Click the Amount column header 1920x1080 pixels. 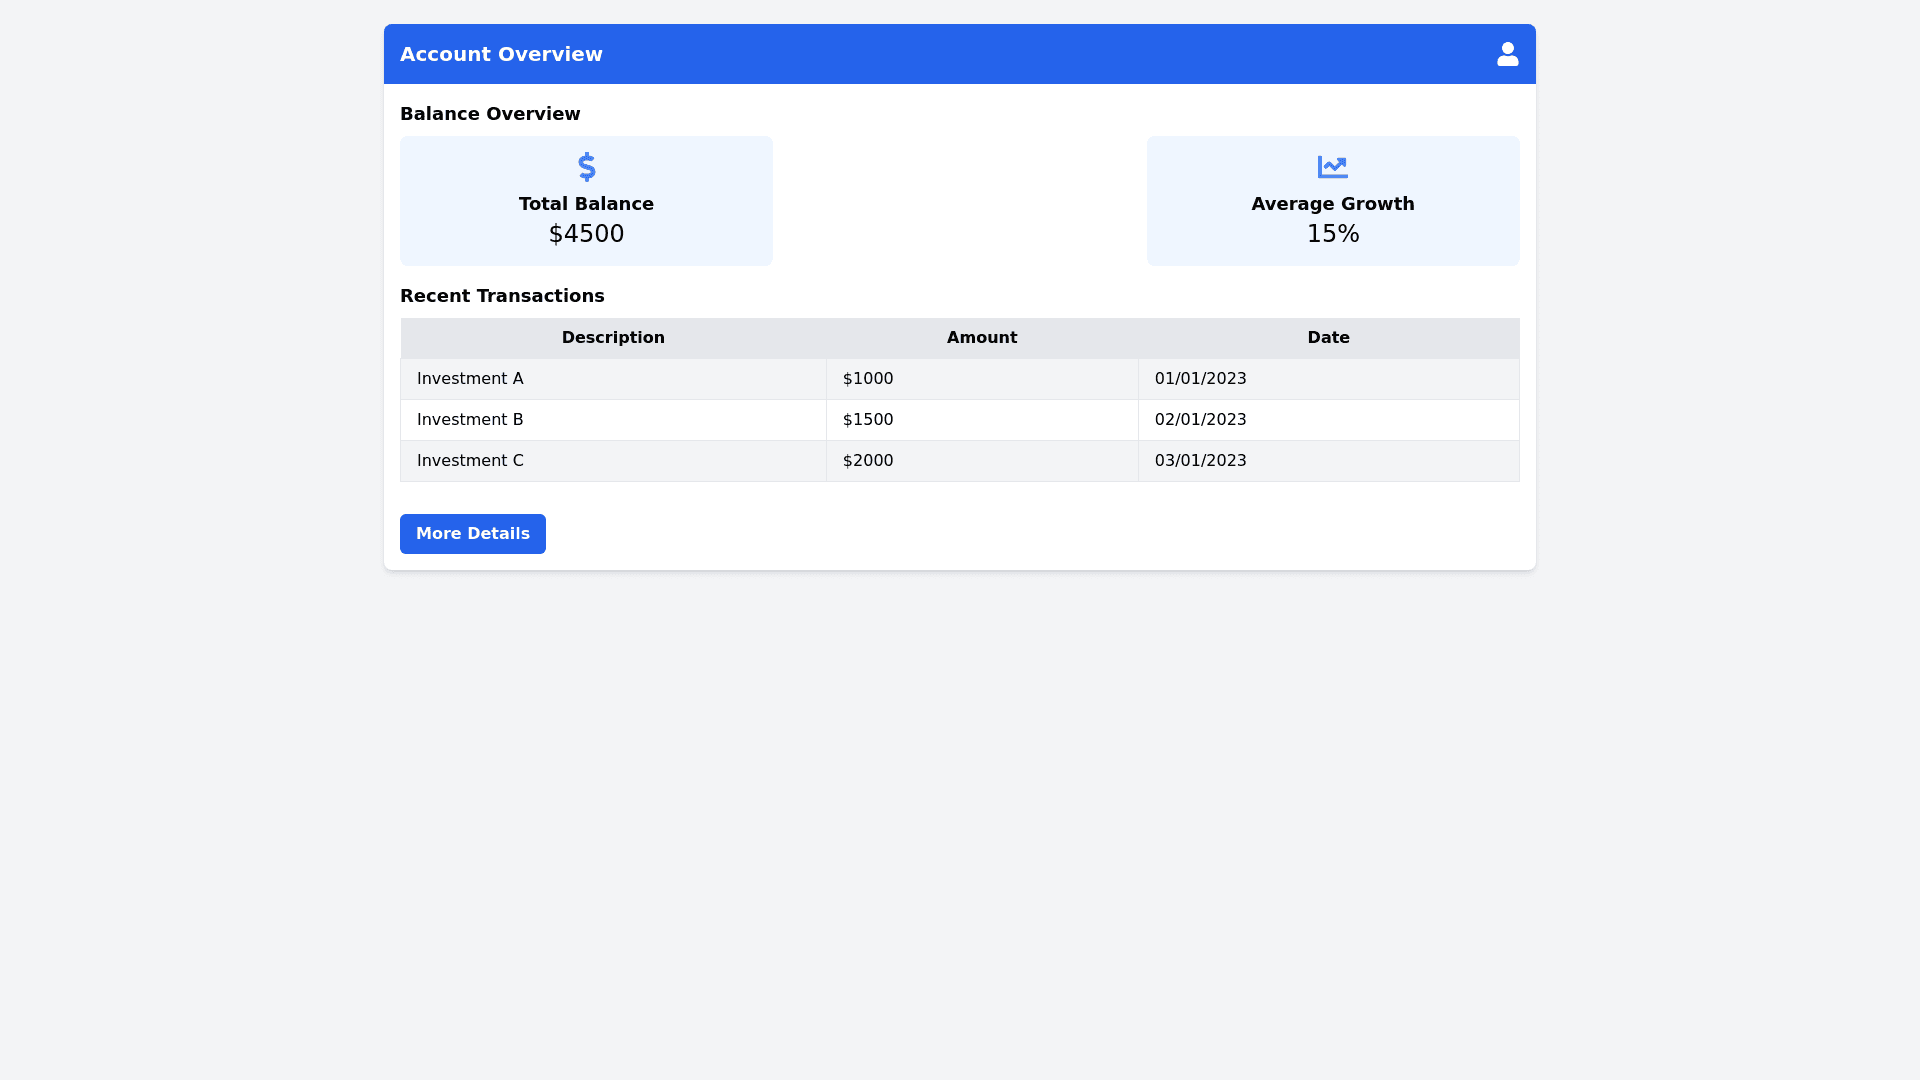click(981, 338)
